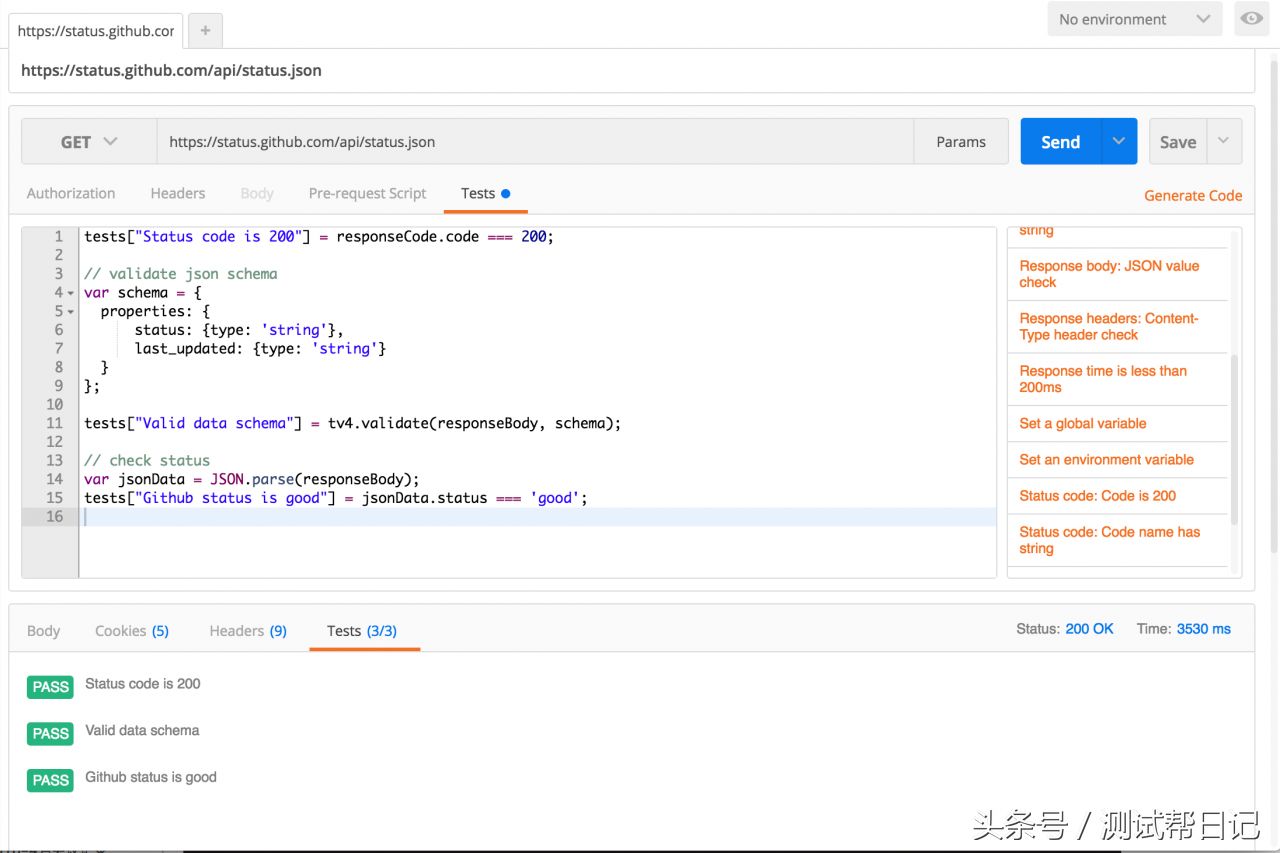This screenshot has width=1280, height=853.
Task: Open a new request tab with plus icon
Action: (x=205, y=31)
